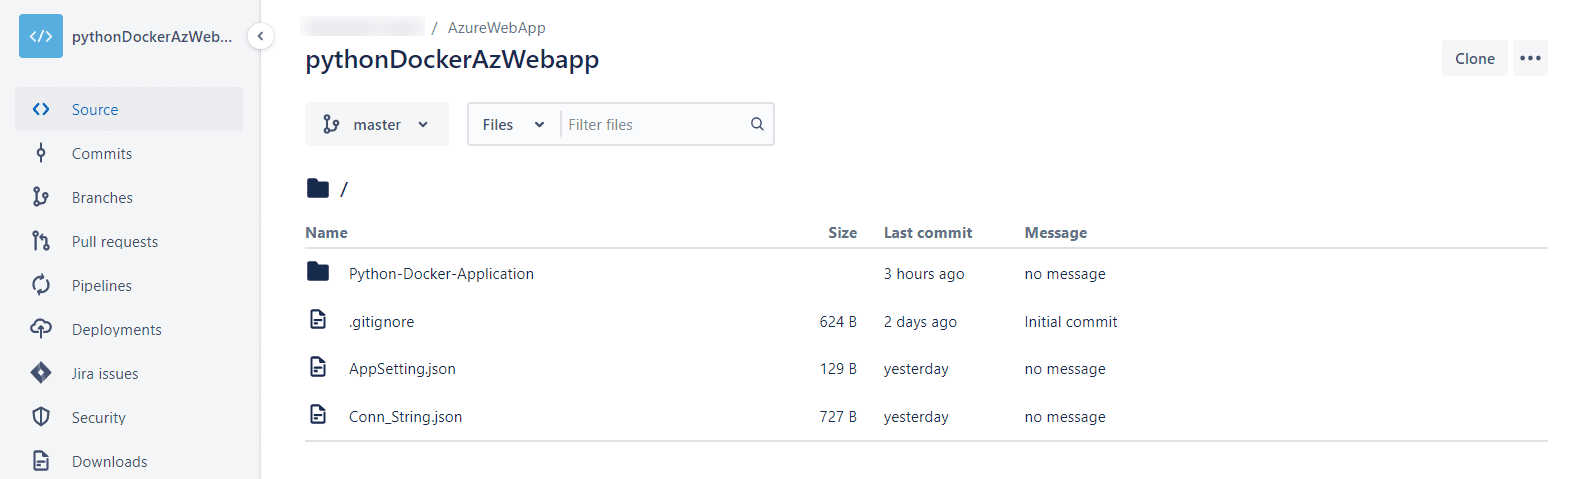1584x479 pixels.
Task: Select Downloads in the sidebar
Action: (129, 461)
